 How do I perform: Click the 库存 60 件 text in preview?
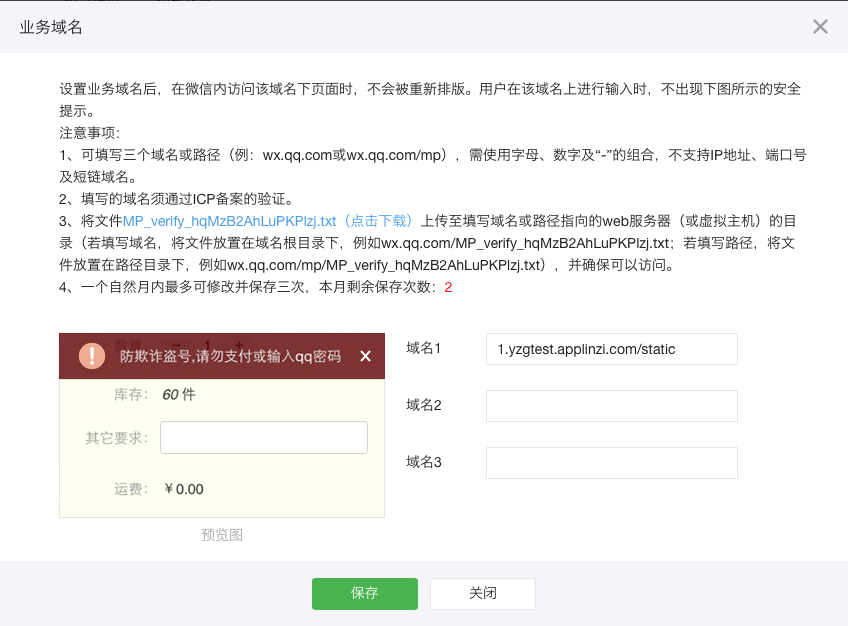[155, 395]
